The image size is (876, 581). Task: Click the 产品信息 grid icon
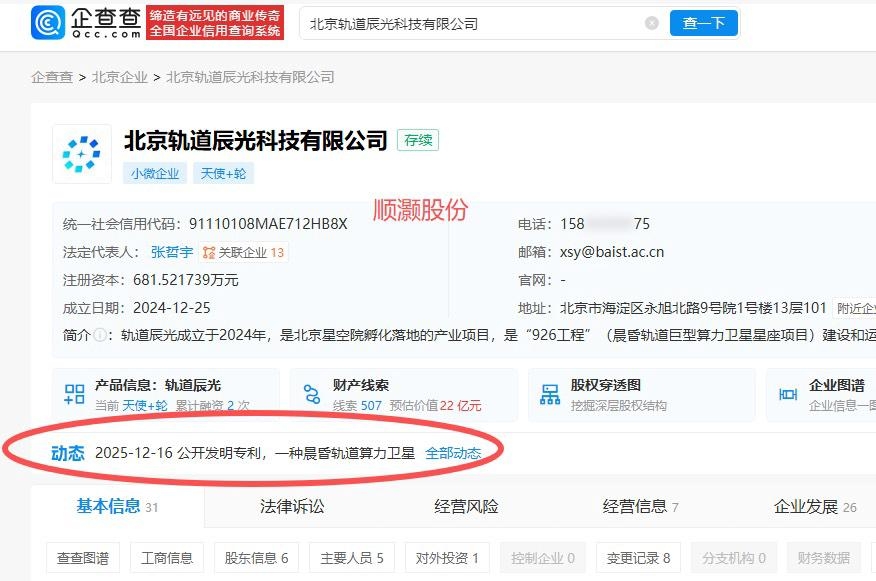coord(74,394)
